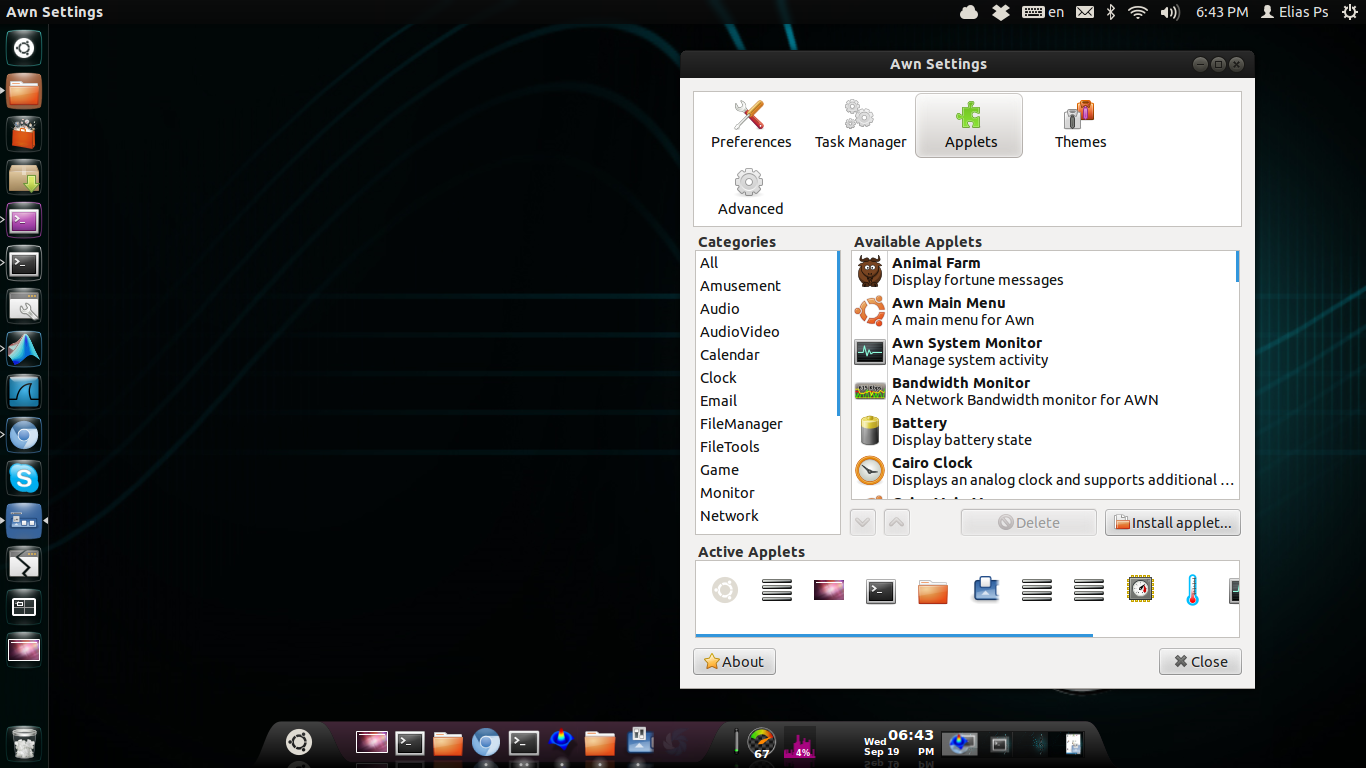The image size is (1366, 768).
Task: Open the Themes section
Action: coord(1080,125)
